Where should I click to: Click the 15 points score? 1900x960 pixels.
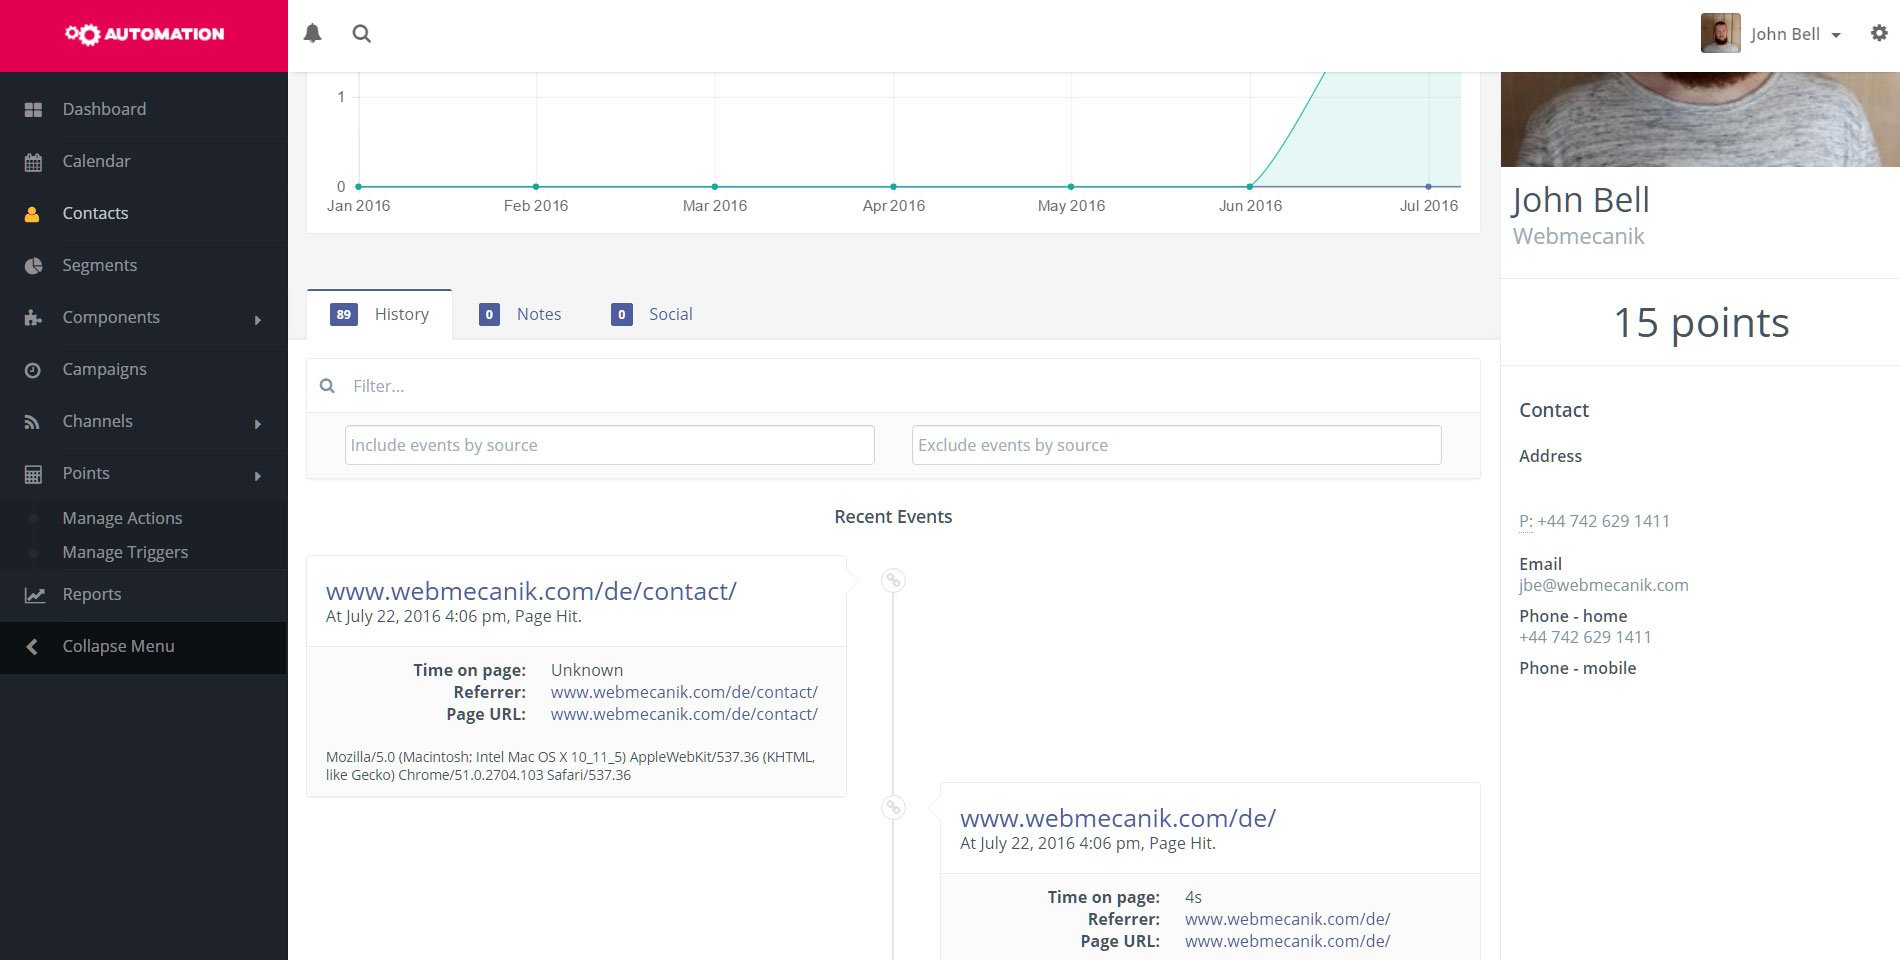coord(1701,323)
